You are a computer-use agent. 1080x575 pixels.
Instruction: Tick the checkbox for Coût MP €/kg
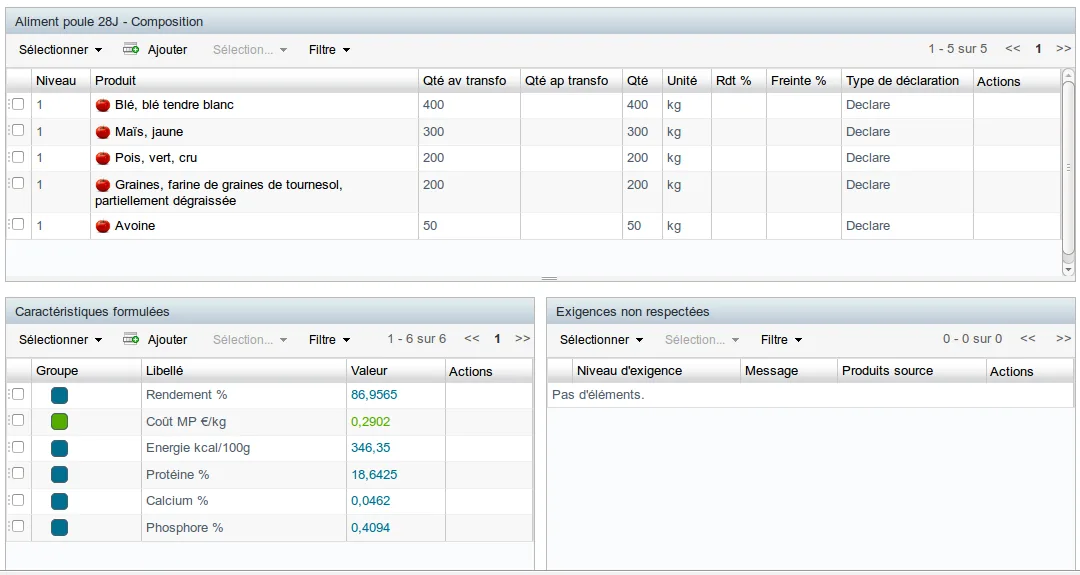pos(19,420)
